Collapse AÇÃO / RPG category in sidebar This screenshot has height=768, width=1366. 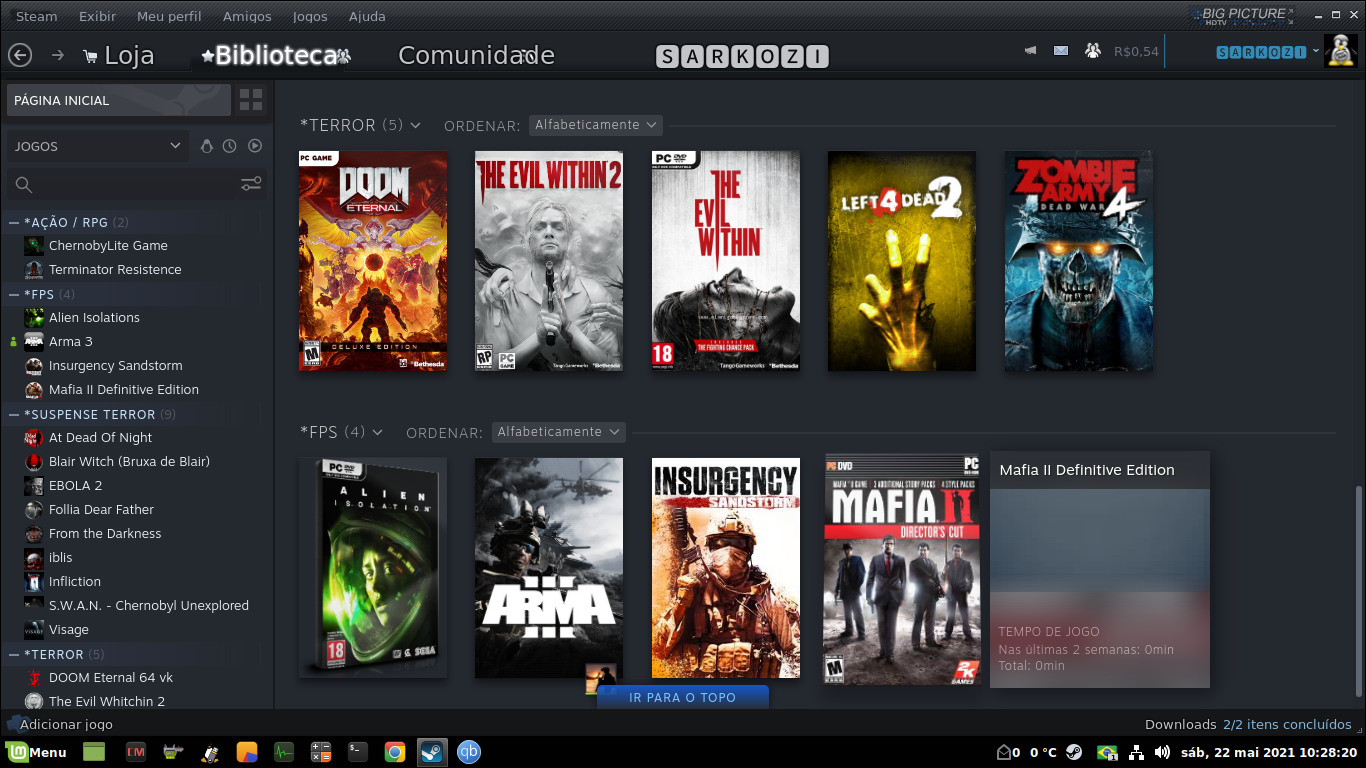coord(14,222)
